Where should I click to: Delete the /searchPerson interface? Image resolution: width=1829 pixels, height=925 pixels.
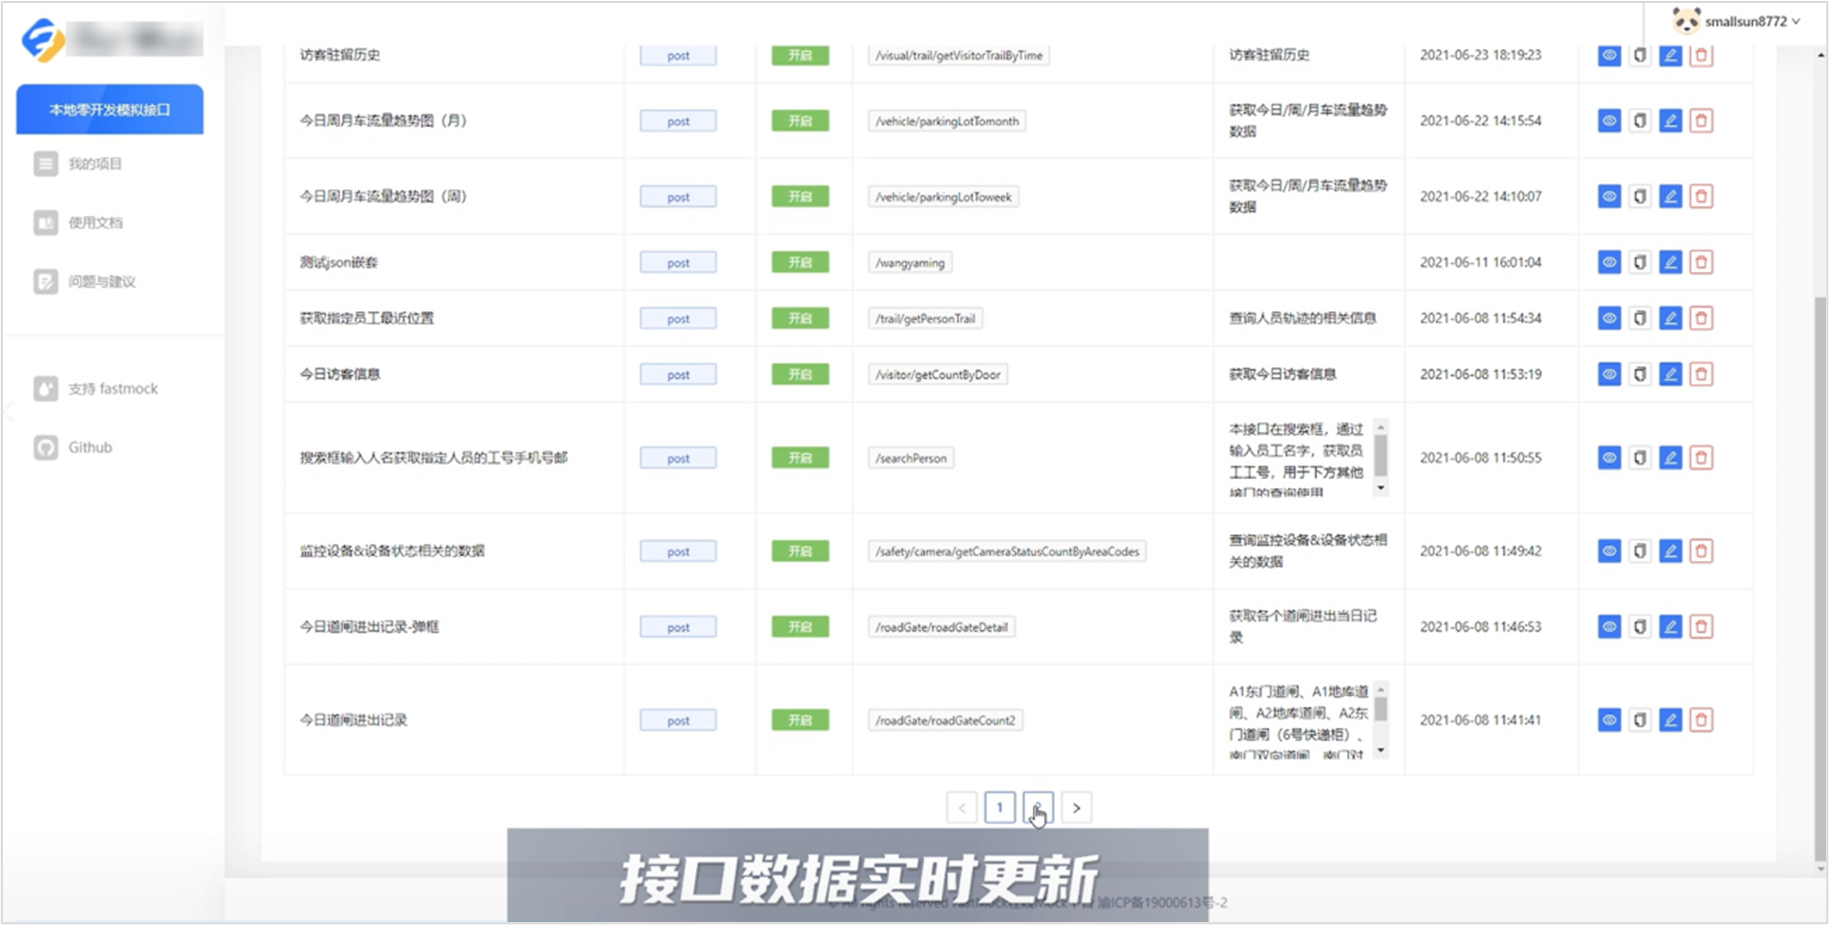[1701, 458]
